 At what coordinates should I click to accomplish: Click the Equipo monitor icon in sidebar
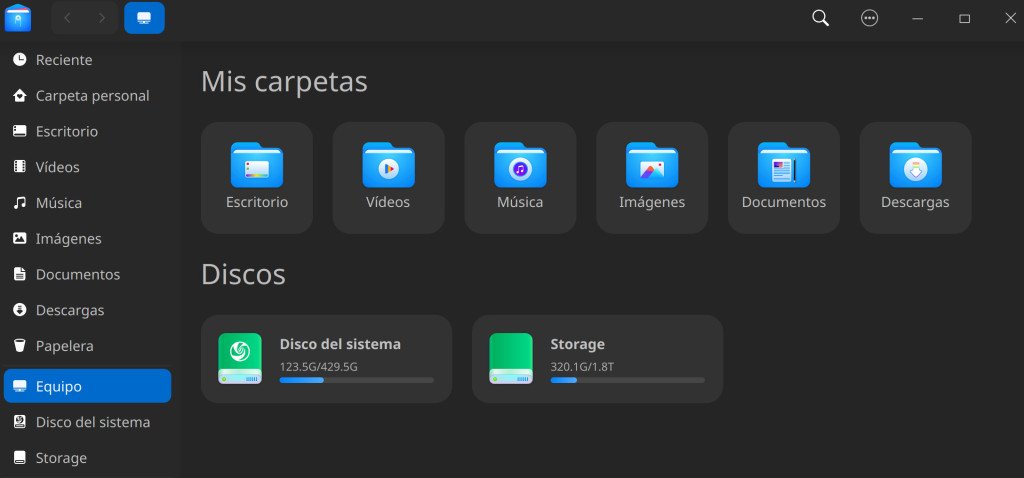[x=20, y=386]
